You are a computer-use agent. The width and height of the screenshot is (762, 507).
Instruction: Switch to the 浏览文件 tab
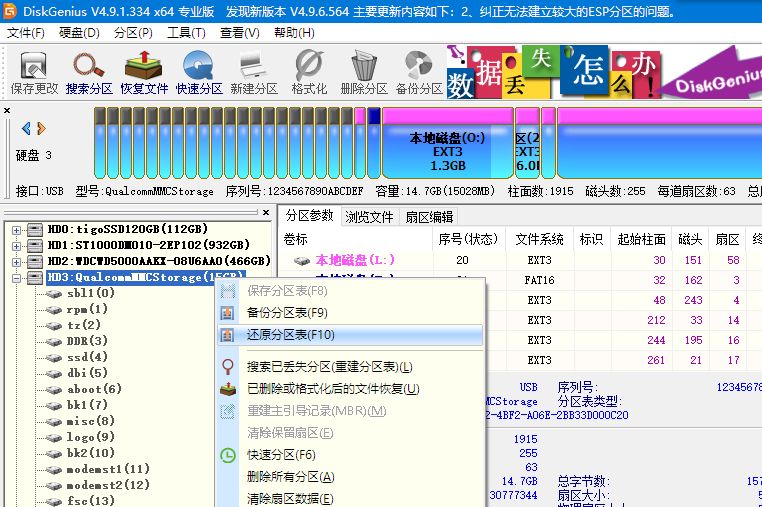[x=369, y=217]
